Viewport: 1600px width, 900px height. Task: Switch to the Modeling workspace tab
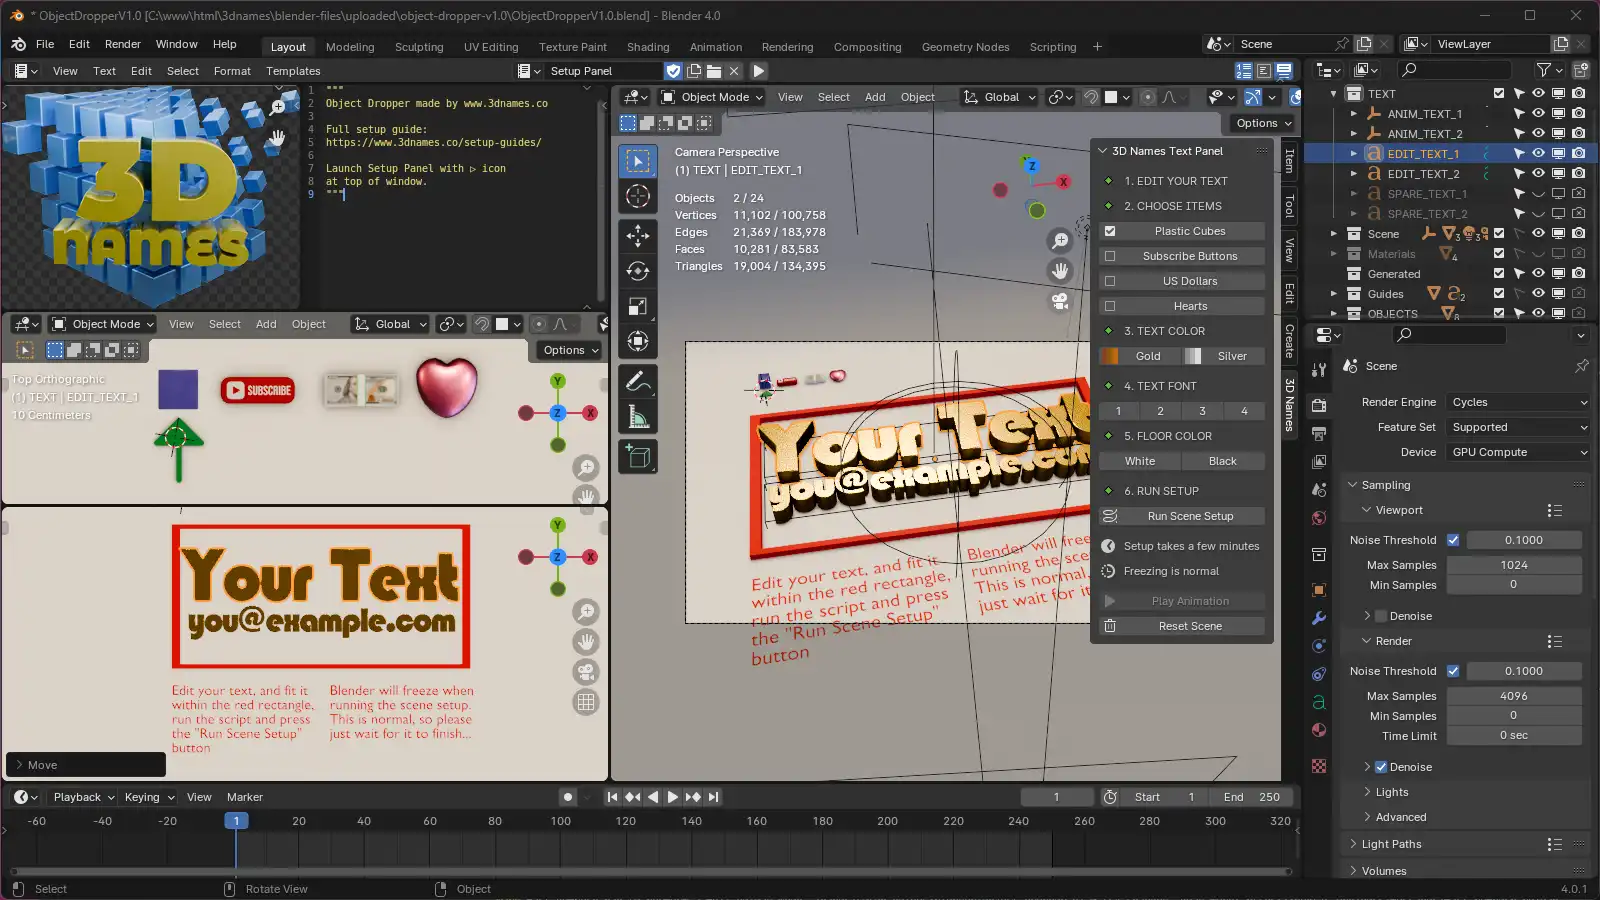click(350, 47)
